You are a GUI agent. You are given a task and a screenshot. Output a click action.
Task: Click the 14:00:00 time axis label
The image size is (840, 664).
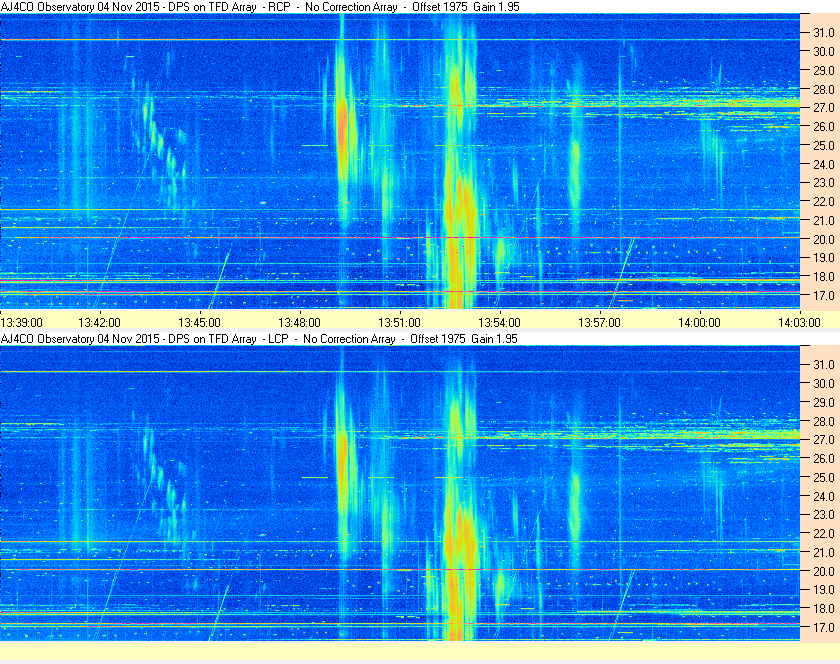coord(699,323)
